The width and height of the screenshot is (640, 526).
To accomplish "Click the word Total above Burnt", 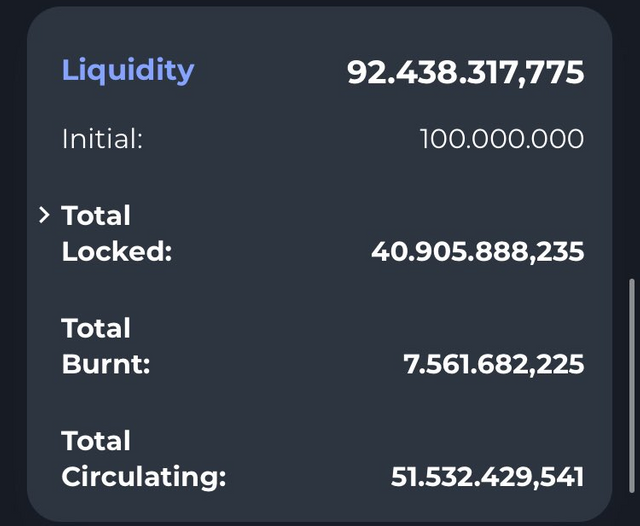I will [96, 328].
